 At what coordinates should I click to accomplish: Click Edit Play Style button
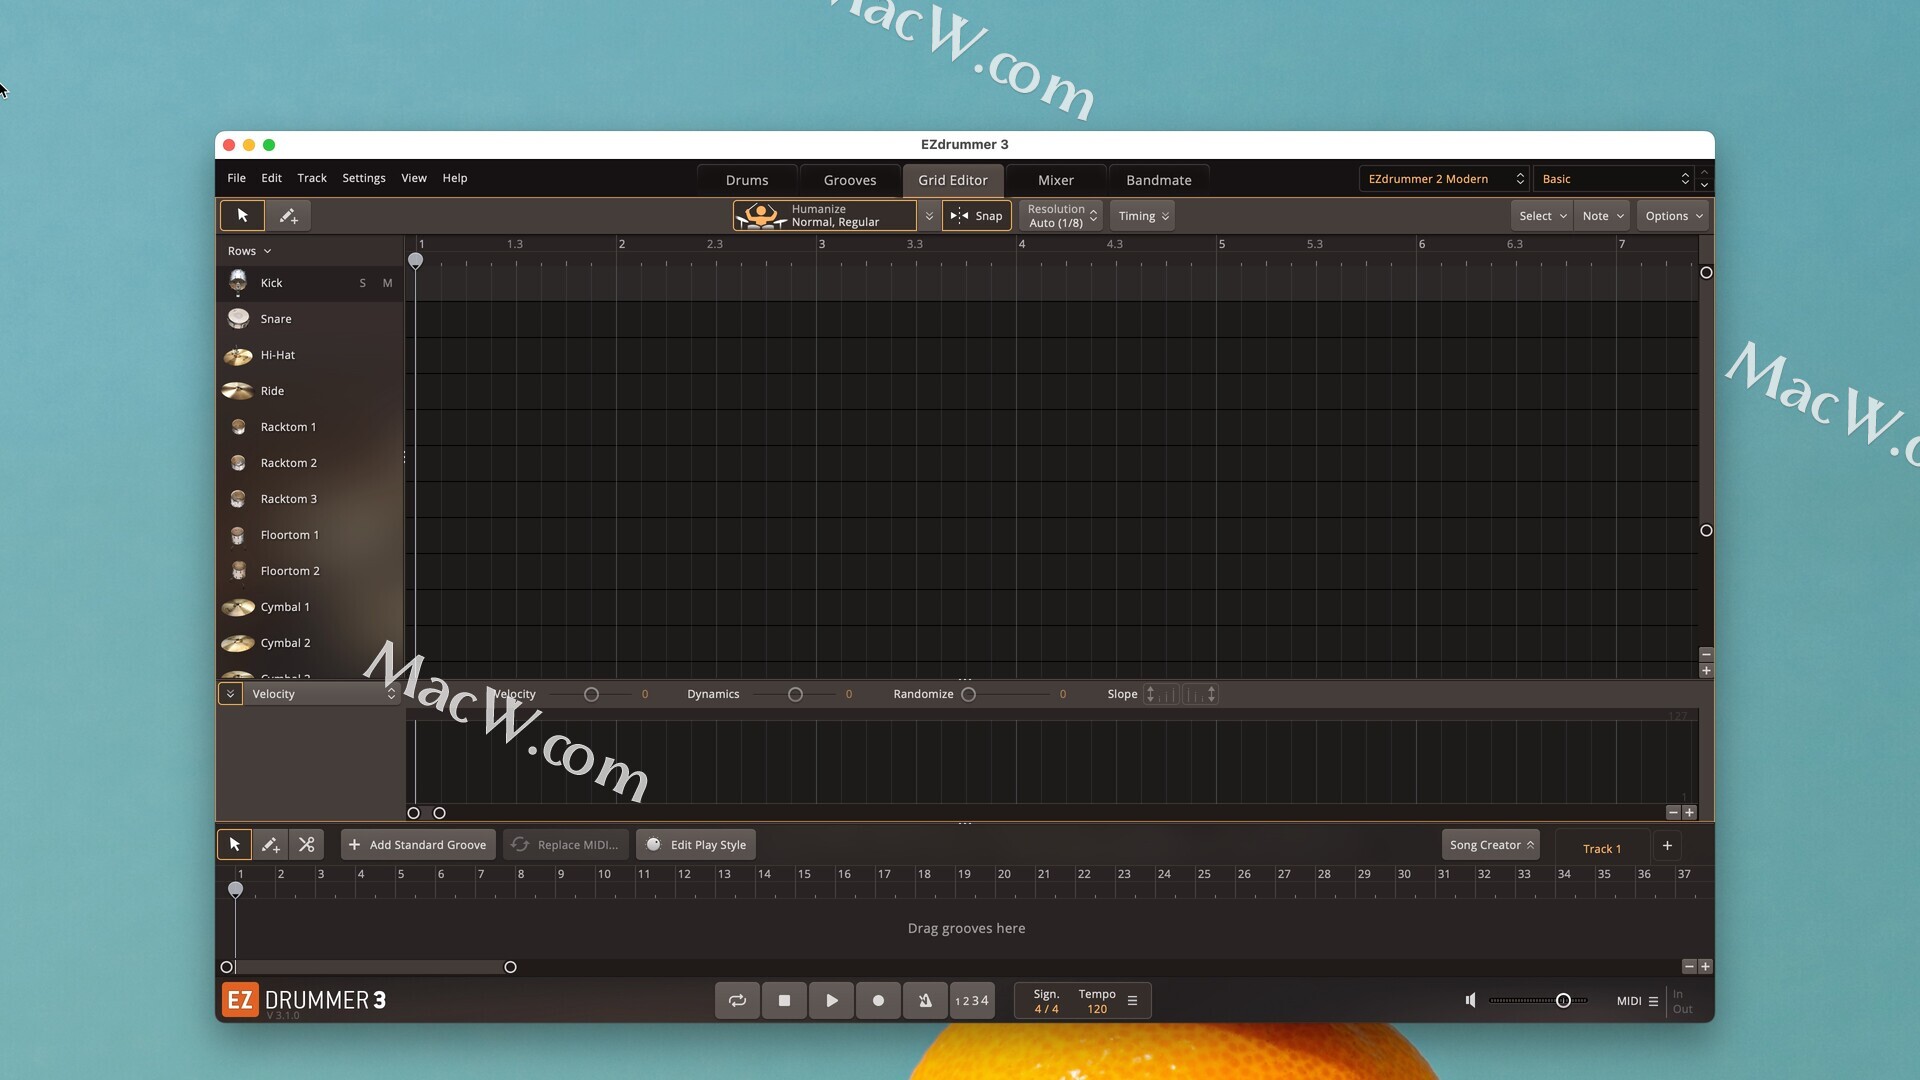[x=697, y=845]
